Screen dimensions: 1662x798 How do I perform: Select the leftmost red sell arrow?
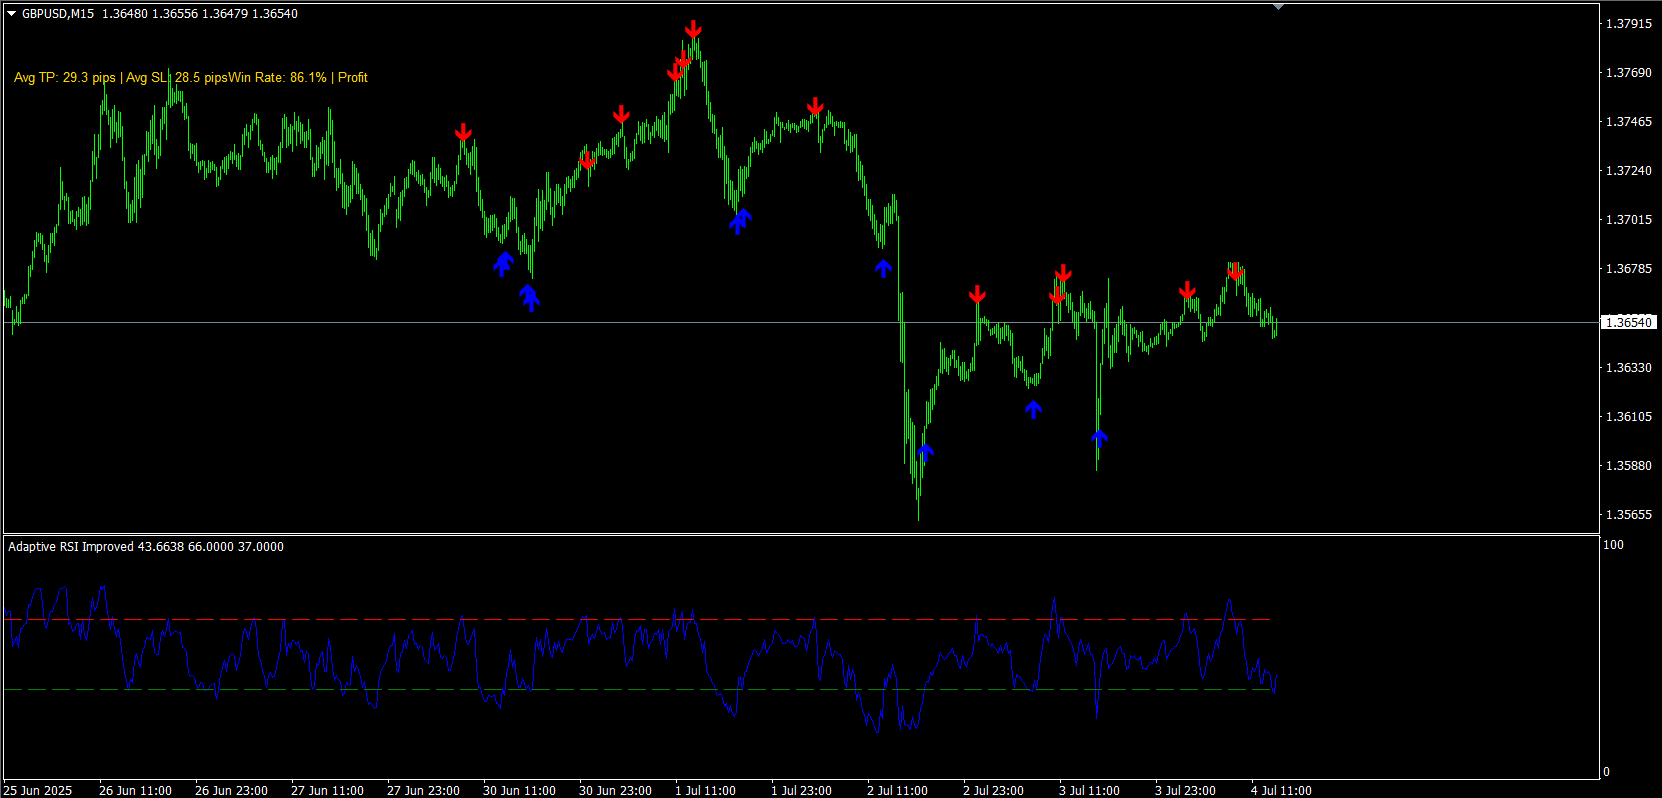pos(463,132)
